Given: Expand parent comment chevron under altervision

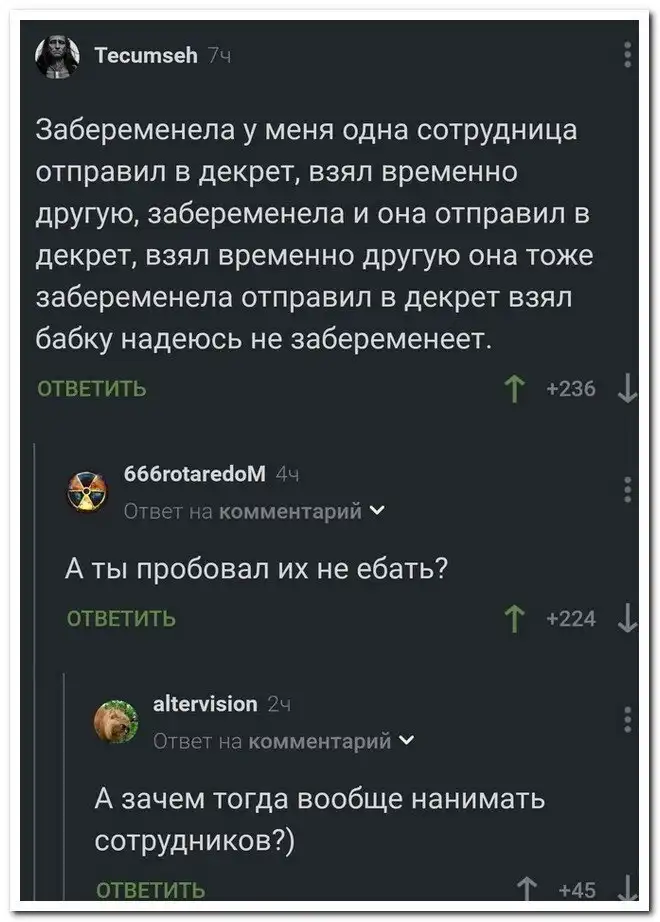Looking at the screenshot, I should [x=402, y=741].
